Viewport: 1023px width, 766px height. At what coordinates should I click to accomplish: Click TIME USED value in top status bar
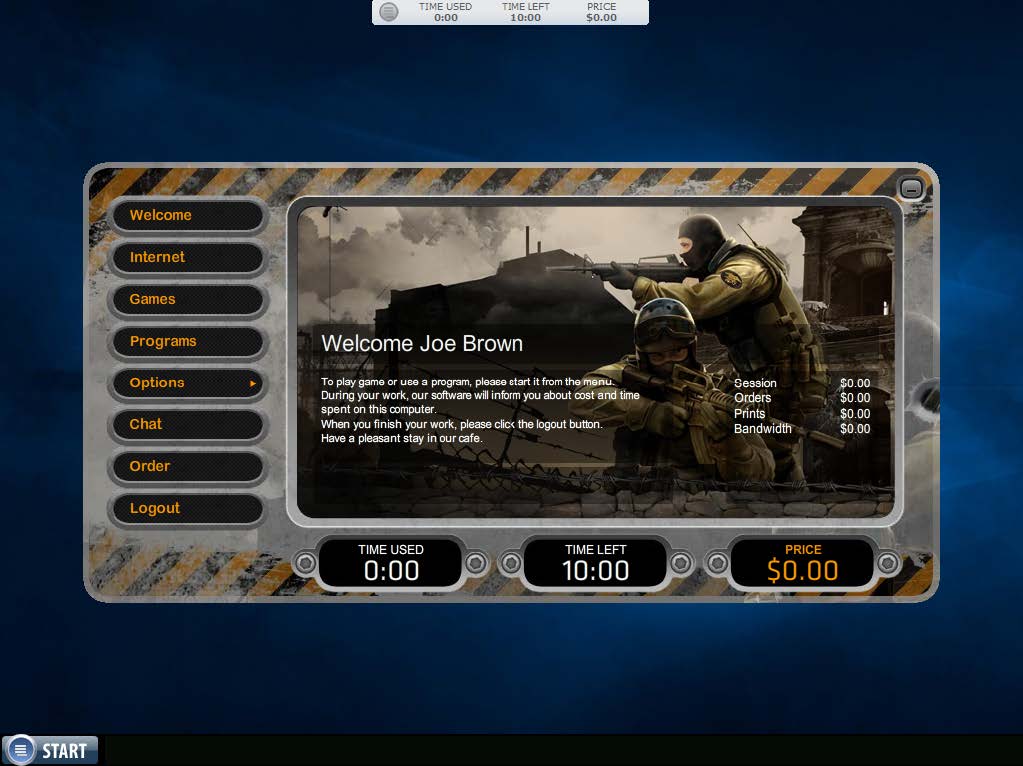(x=446, y=18)
